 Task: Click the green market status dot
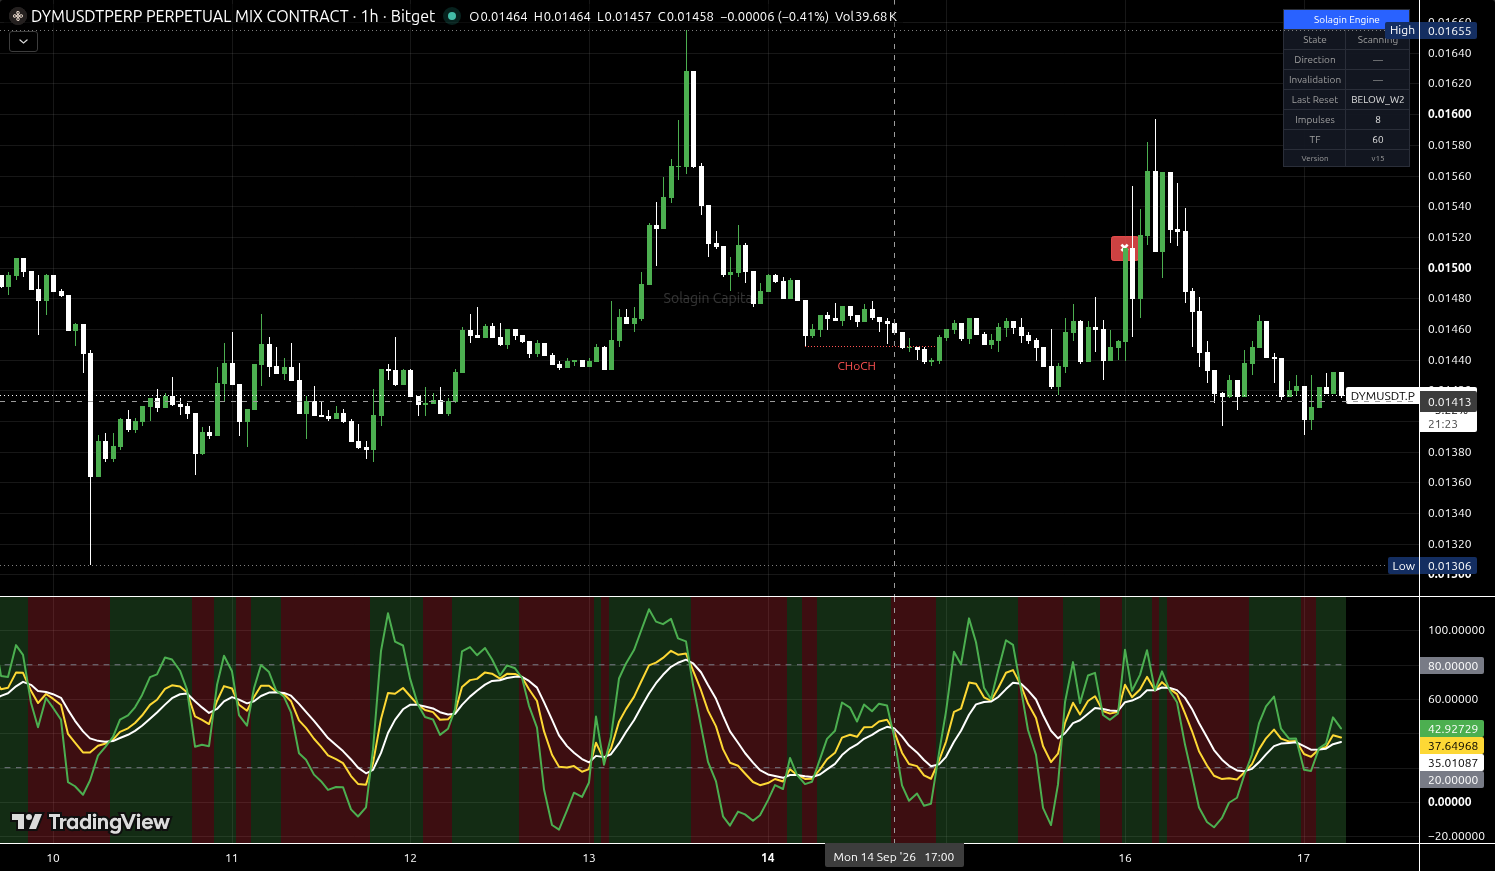coord(452,16)
